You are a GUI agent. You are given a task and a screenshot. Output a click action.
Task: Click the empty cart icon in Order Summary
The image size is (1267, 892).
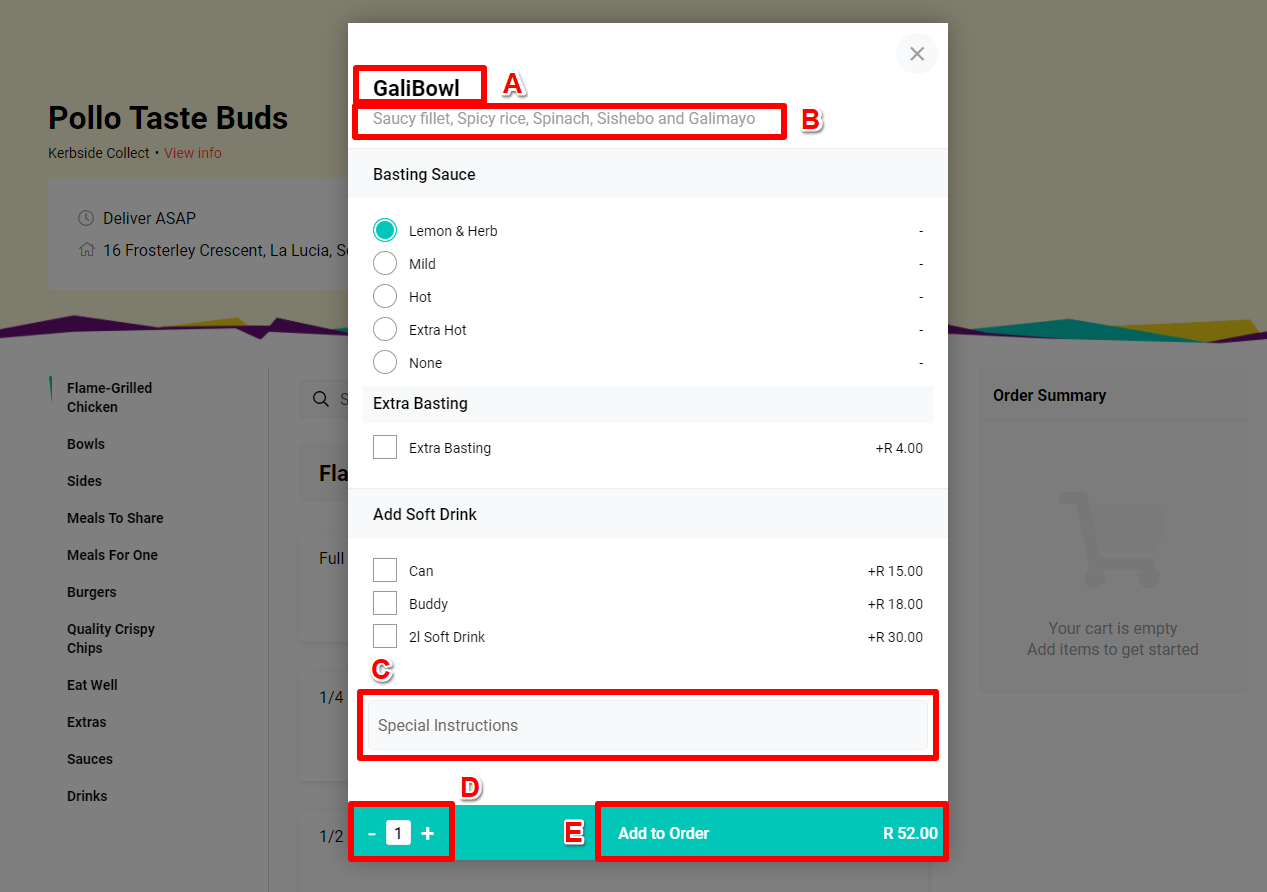[x=1113, y=539]
